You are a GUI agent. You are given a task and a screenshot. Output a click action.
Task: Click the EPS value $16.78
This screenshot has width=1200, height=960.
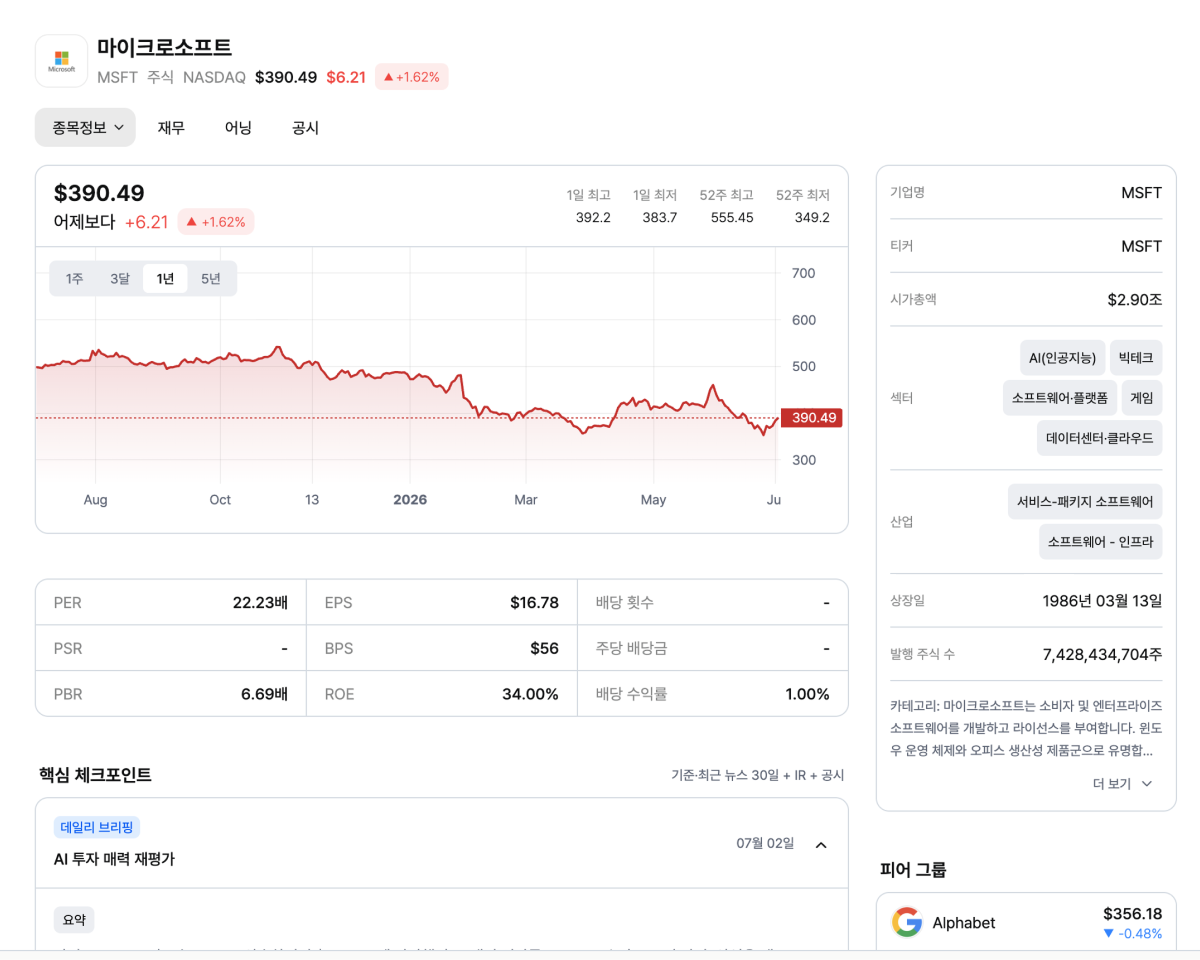coord(534,603)
